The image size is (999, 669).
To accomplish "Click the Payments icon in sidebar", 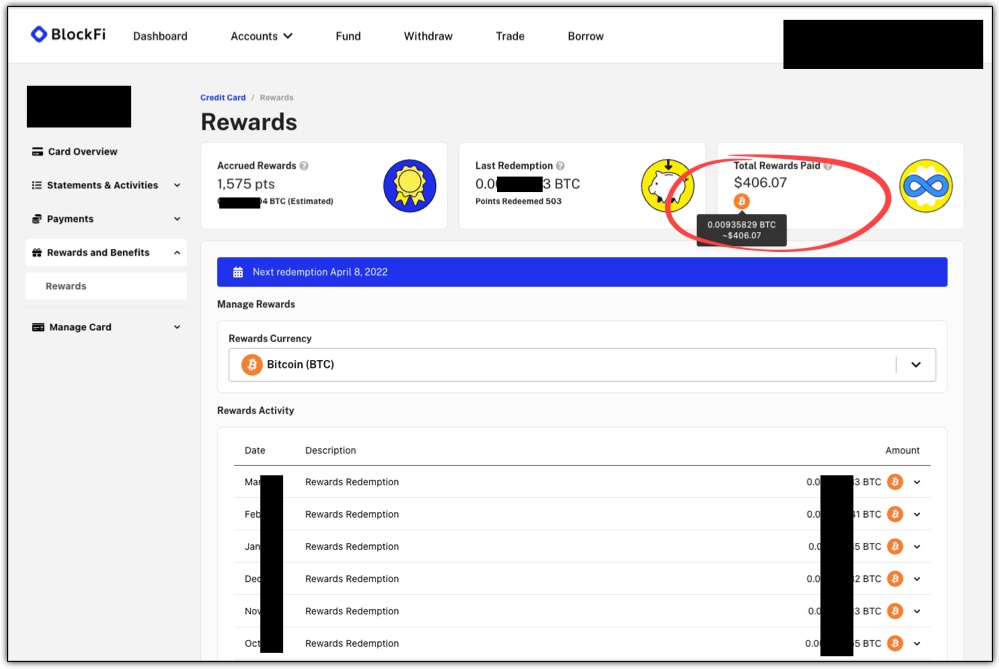I will (x=37, y=219).
